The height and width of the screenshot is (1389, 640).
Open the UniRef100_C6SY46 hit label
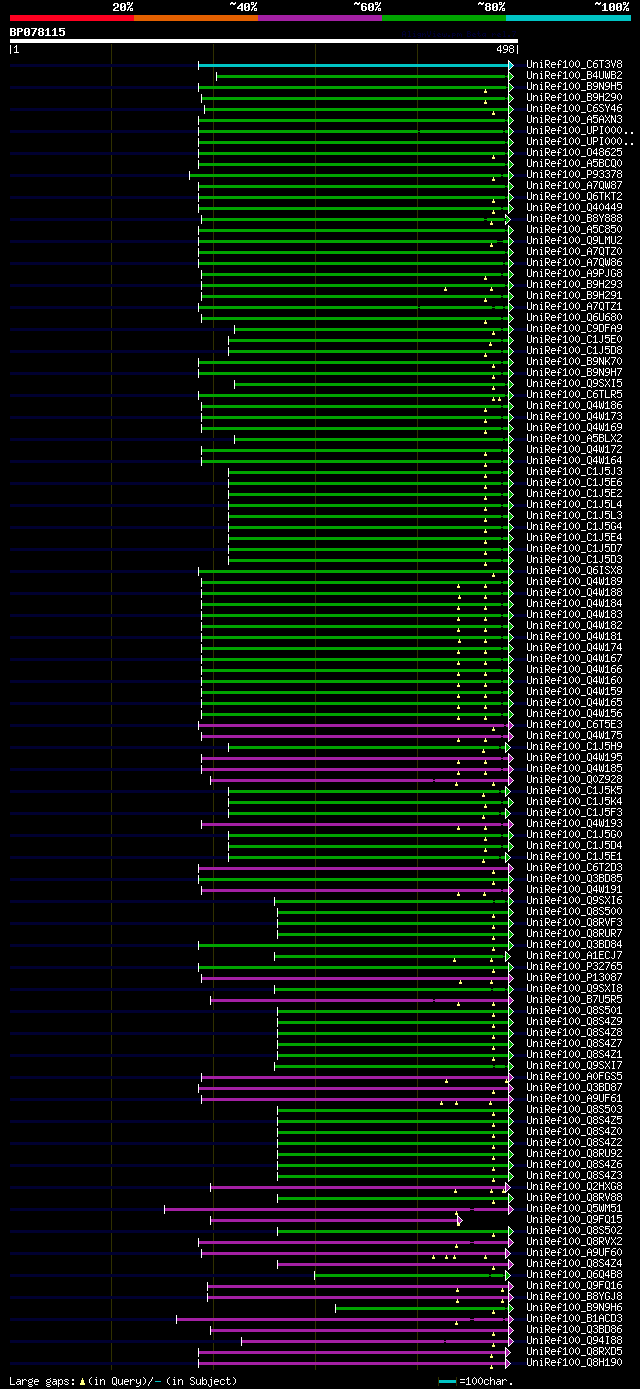point(574,108)
